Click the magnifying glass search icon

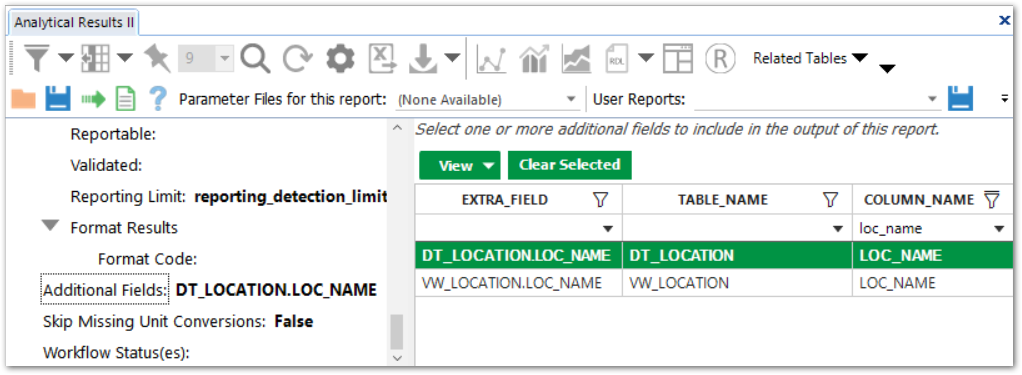point(255,59)
